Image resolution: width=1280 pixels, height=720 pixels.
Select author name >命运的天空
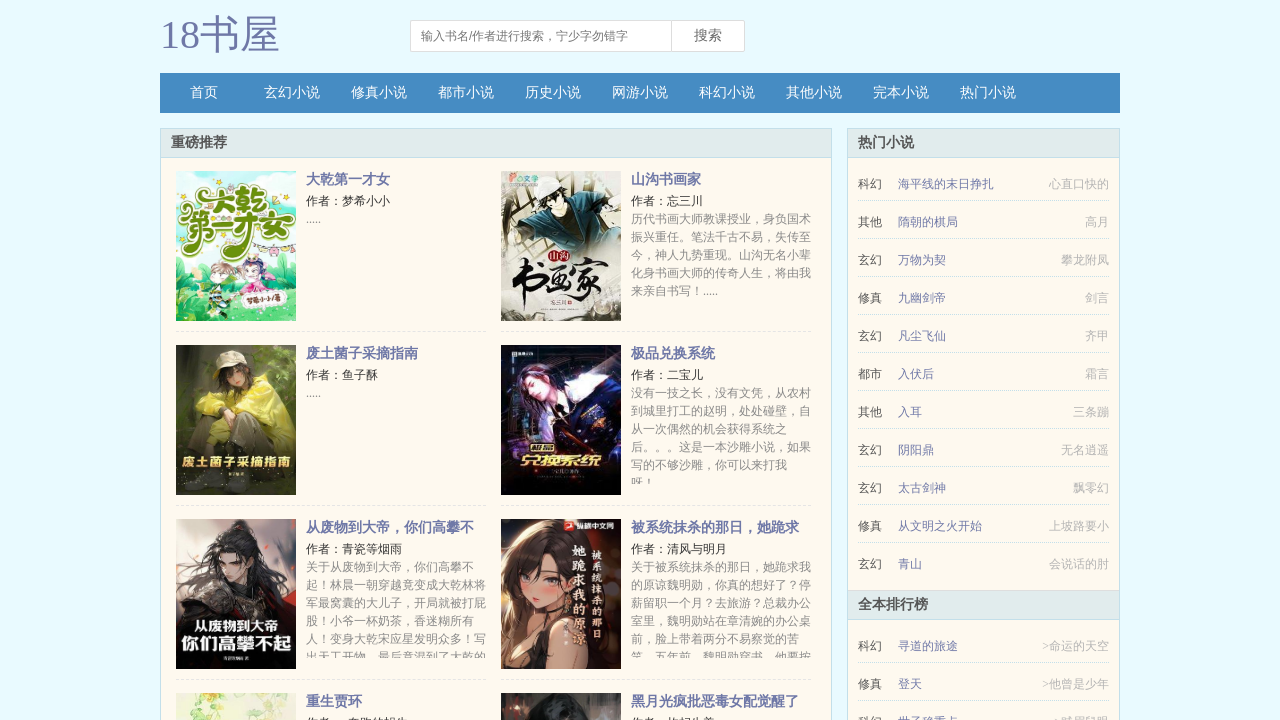click(x=1075, y=646)
